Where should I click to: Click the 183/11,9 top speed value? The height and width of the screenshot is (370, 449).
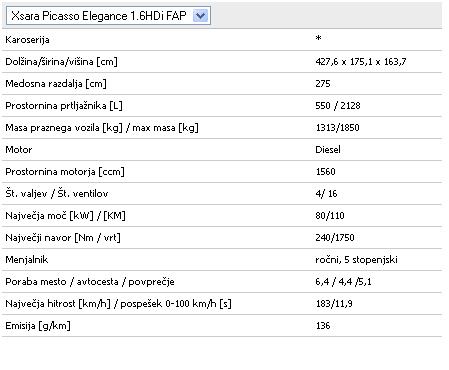pyautogui.click(x=334, y=304)
